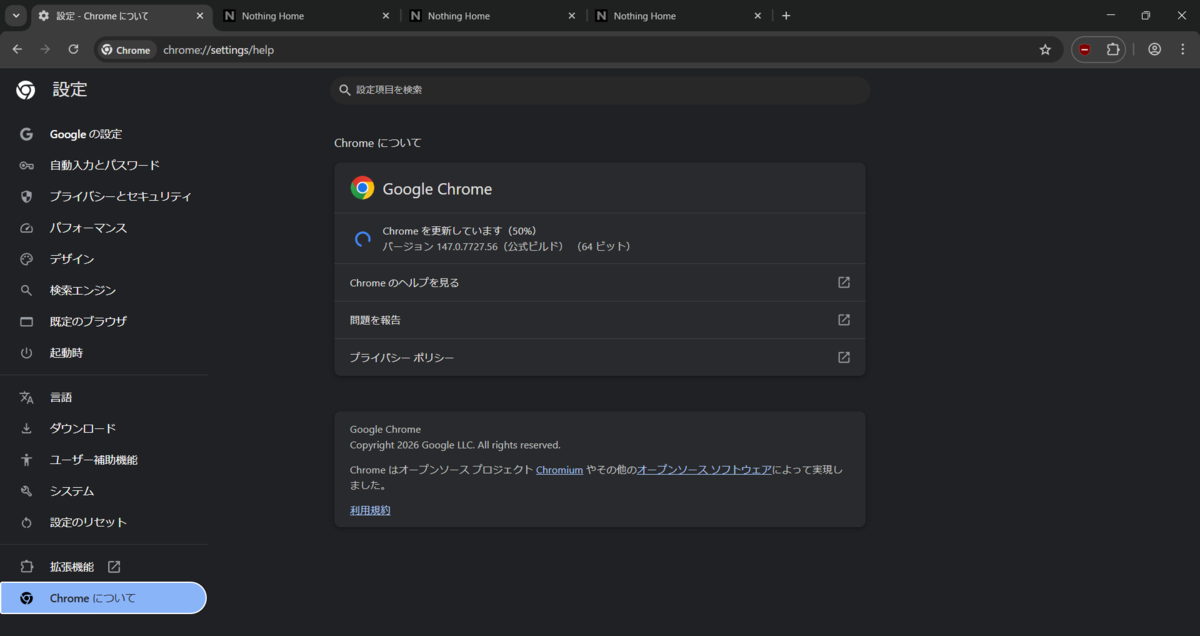Go forward with the forward arrow
The width and height of the screenshot is (1200, 636).
point(45,49)
